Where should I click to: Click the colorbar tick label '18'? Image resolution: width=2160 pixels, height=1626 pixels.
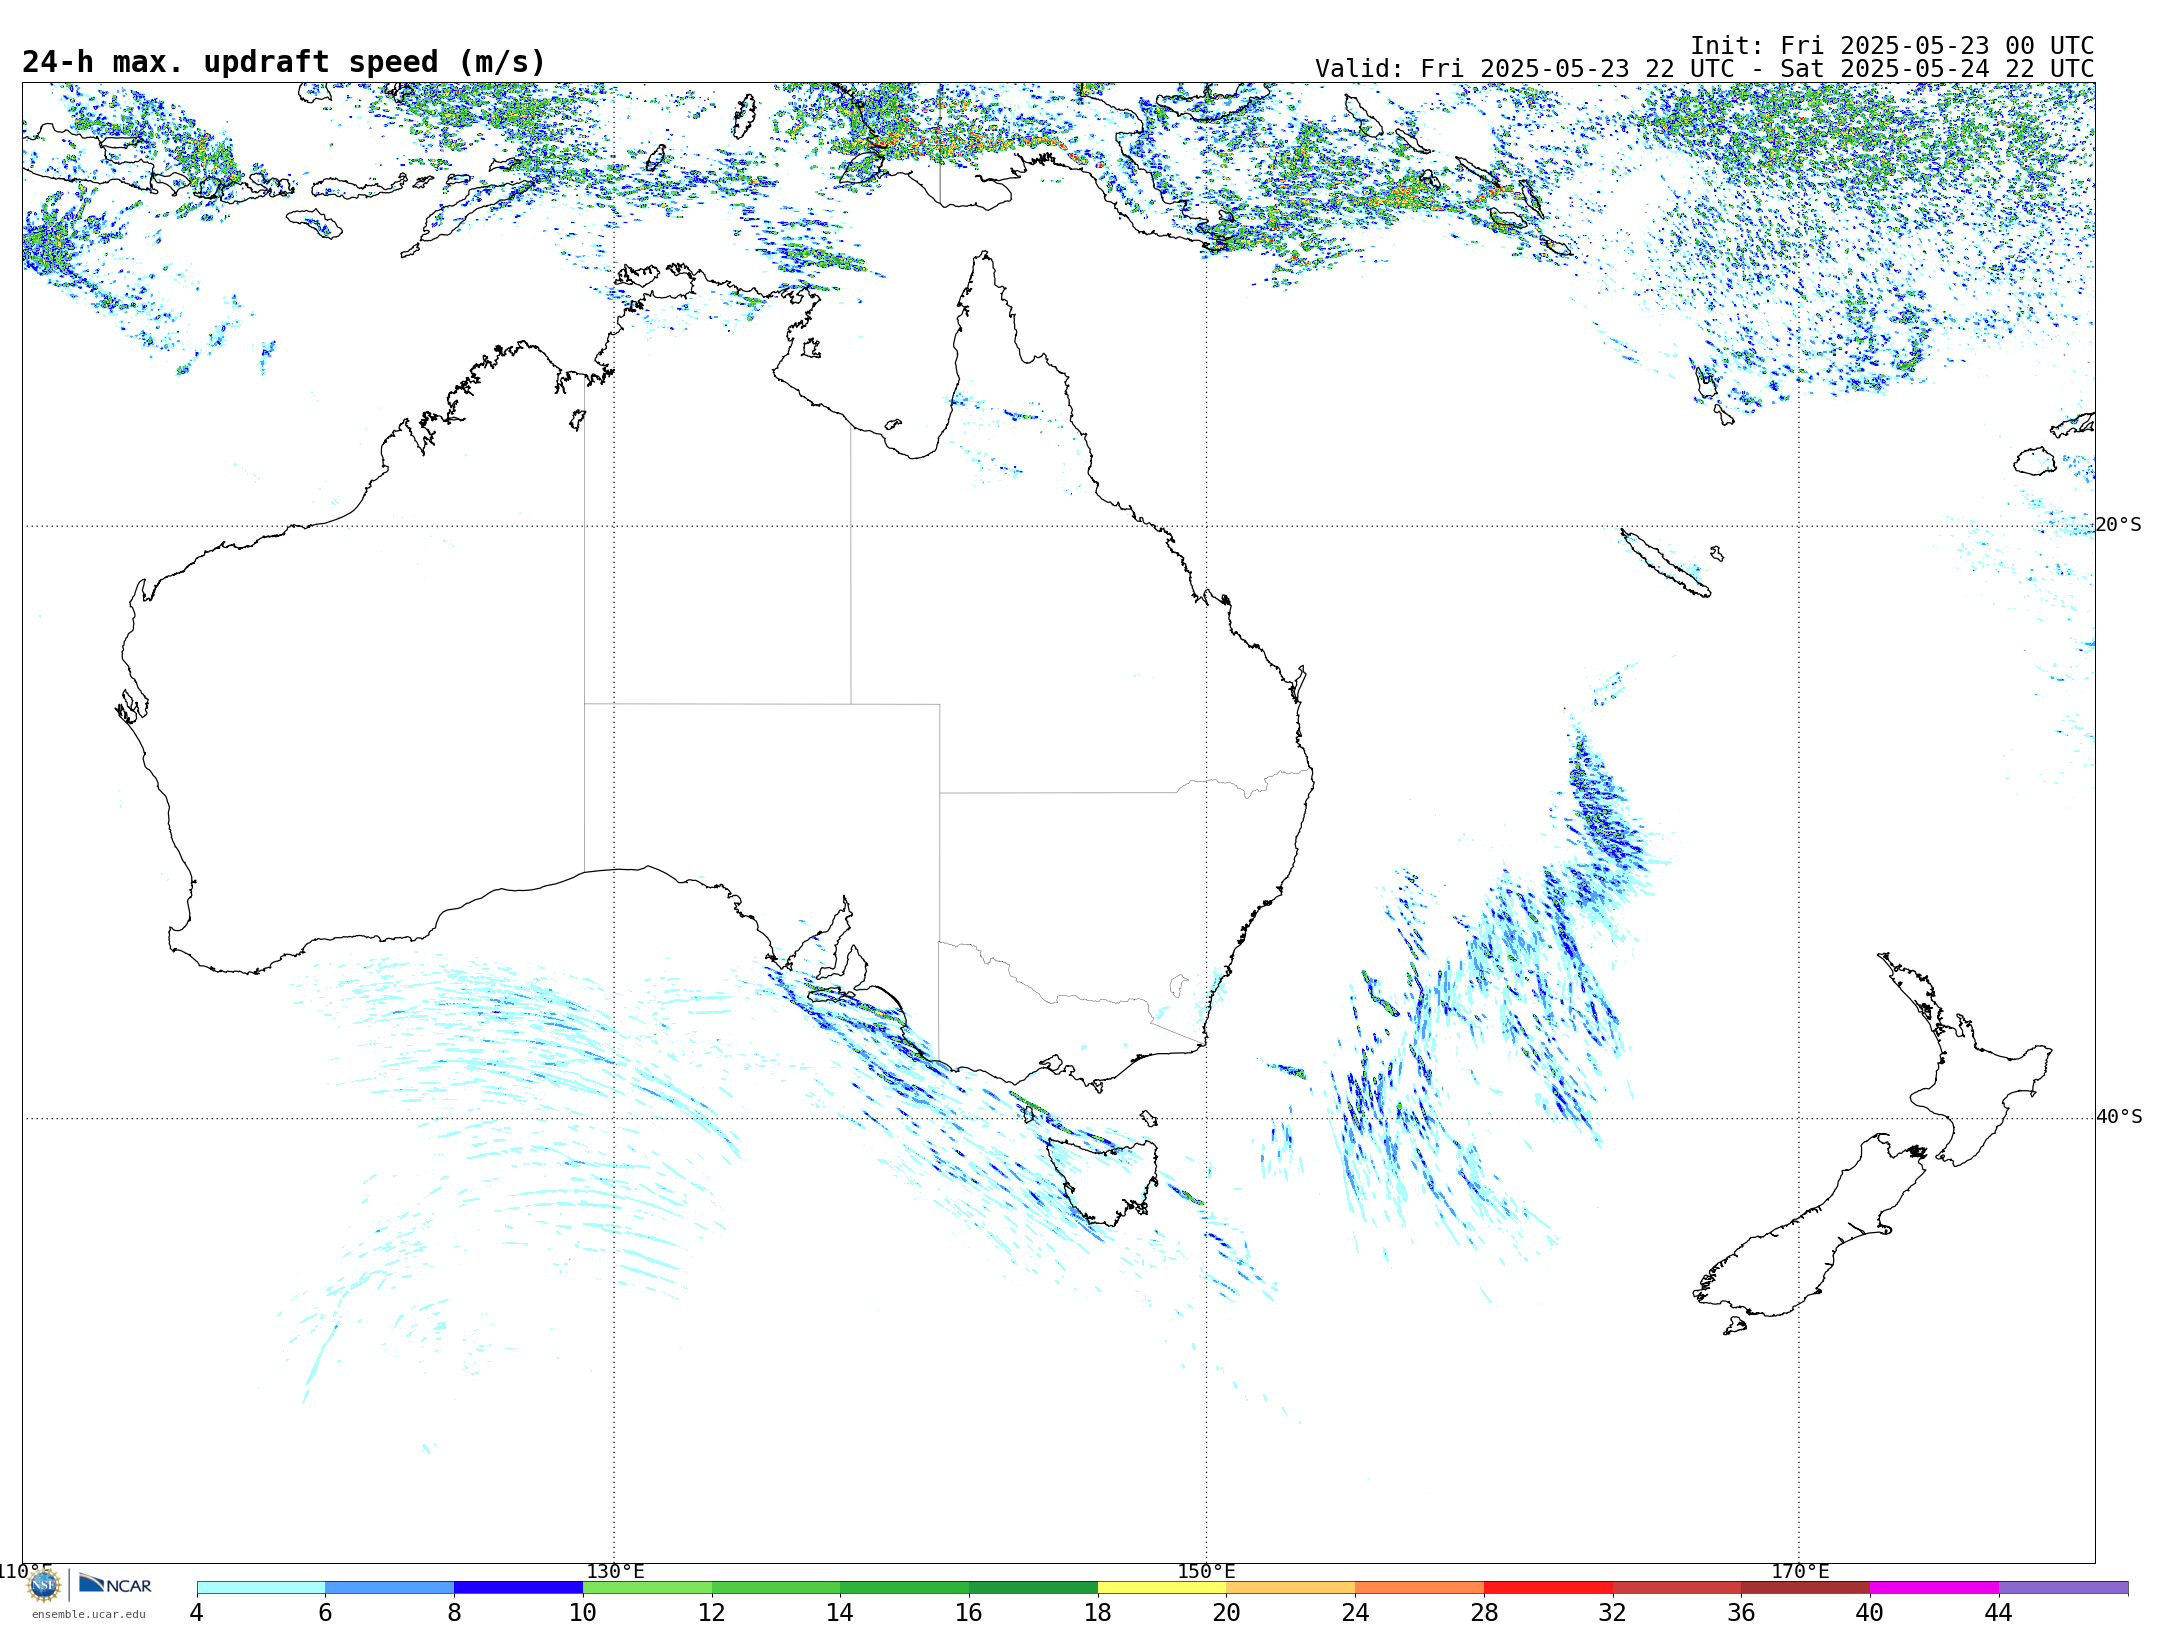point(1098,1613)
